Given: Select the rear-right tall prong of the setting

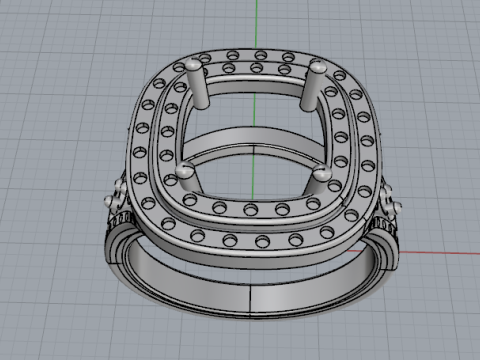Looking at the screenshot, I should coord(312,85).
